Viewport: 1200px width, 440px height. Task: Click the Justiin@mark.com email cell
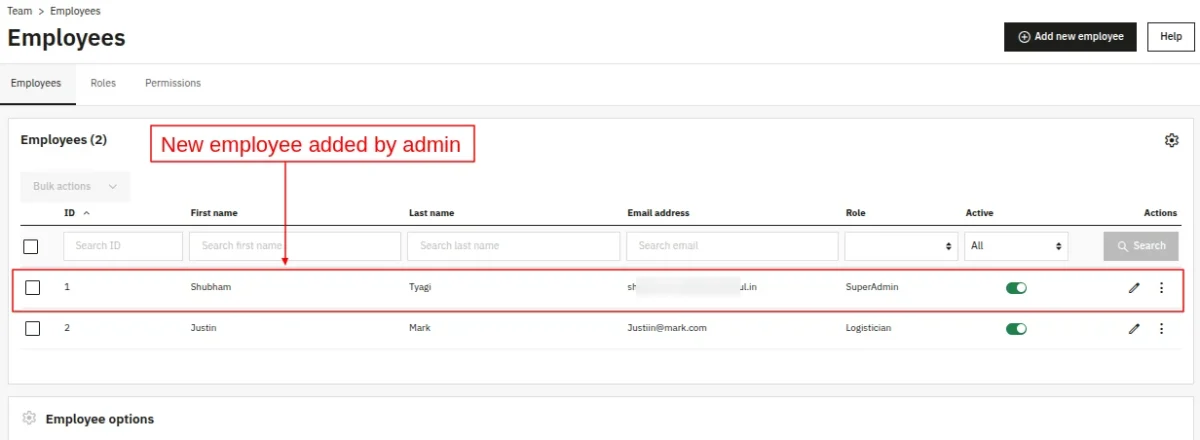tap(667, 328)
